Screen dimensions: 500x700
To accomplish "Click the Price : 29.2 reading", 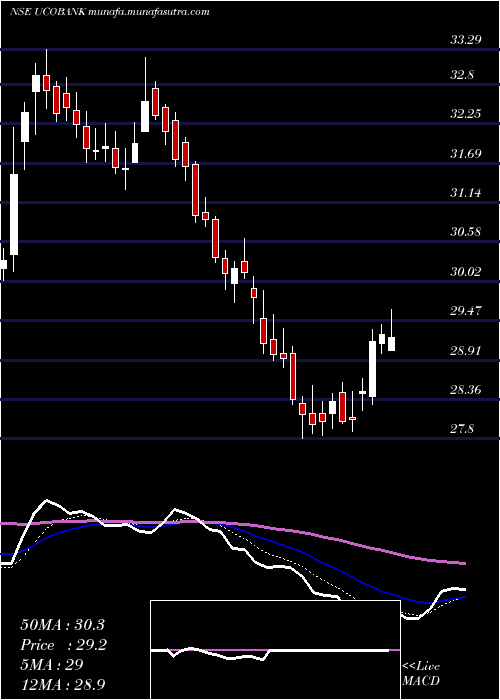I will (x=63, y=645).
